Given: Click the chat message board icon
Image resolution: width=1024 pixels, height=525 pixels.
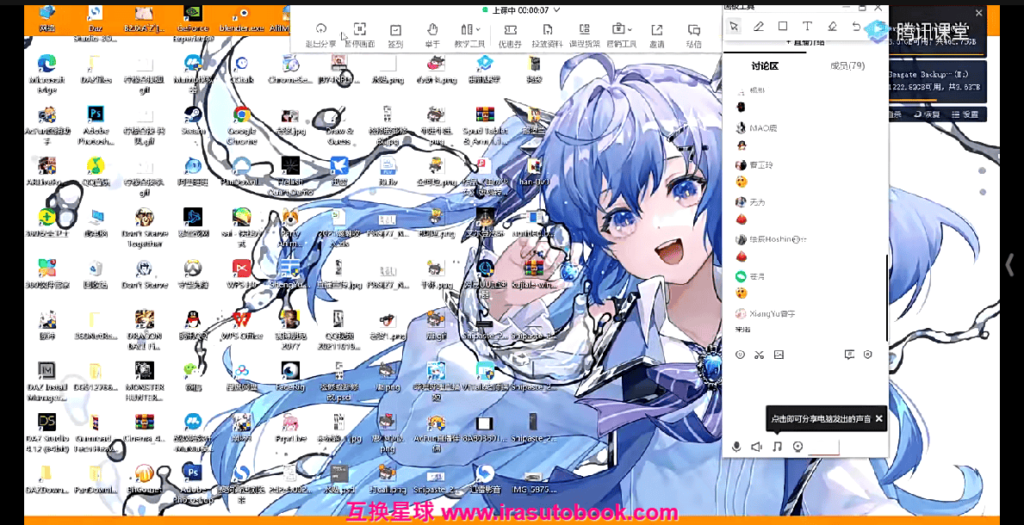Looking at the screenshot, I should coord(849,355).
